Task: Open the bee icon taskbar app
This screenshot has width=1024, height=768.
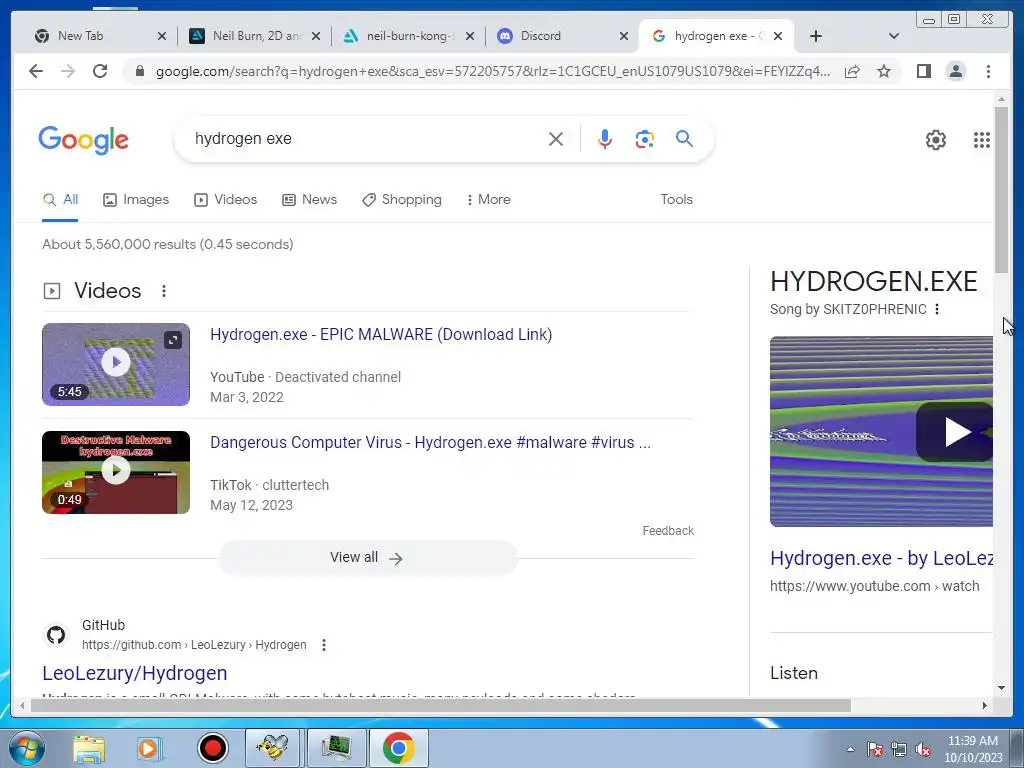Action: [x=272, y=748]
